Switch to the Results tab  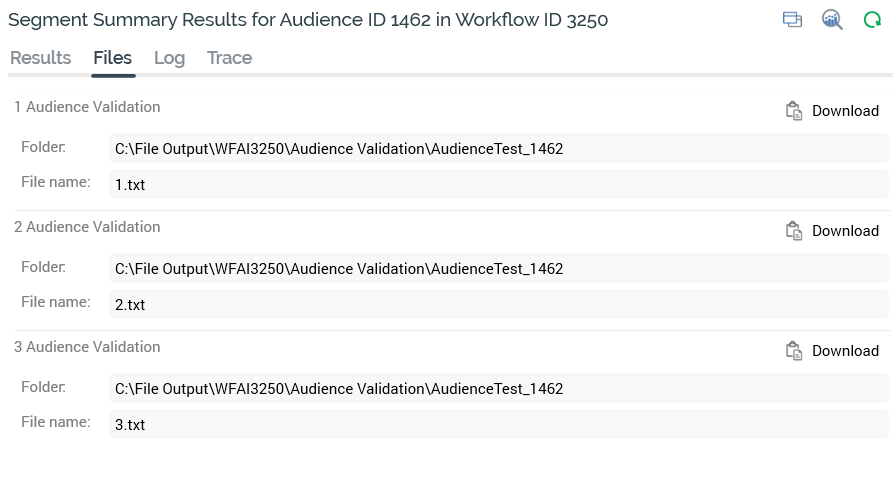40,58
